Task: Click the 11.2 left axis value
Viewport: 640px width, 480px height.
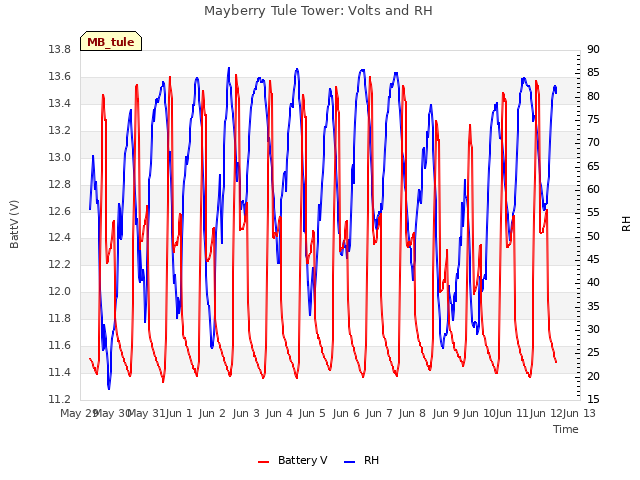Action: click(x=60, y=399)
